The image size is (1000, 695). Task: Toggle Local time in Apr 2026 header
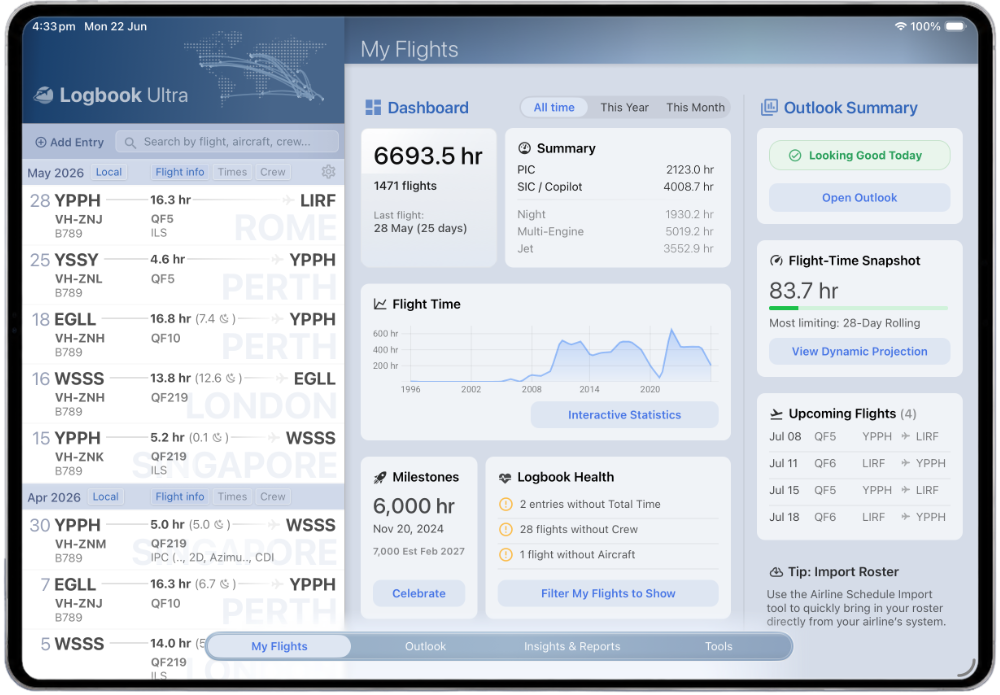click(x=105, y=497)
